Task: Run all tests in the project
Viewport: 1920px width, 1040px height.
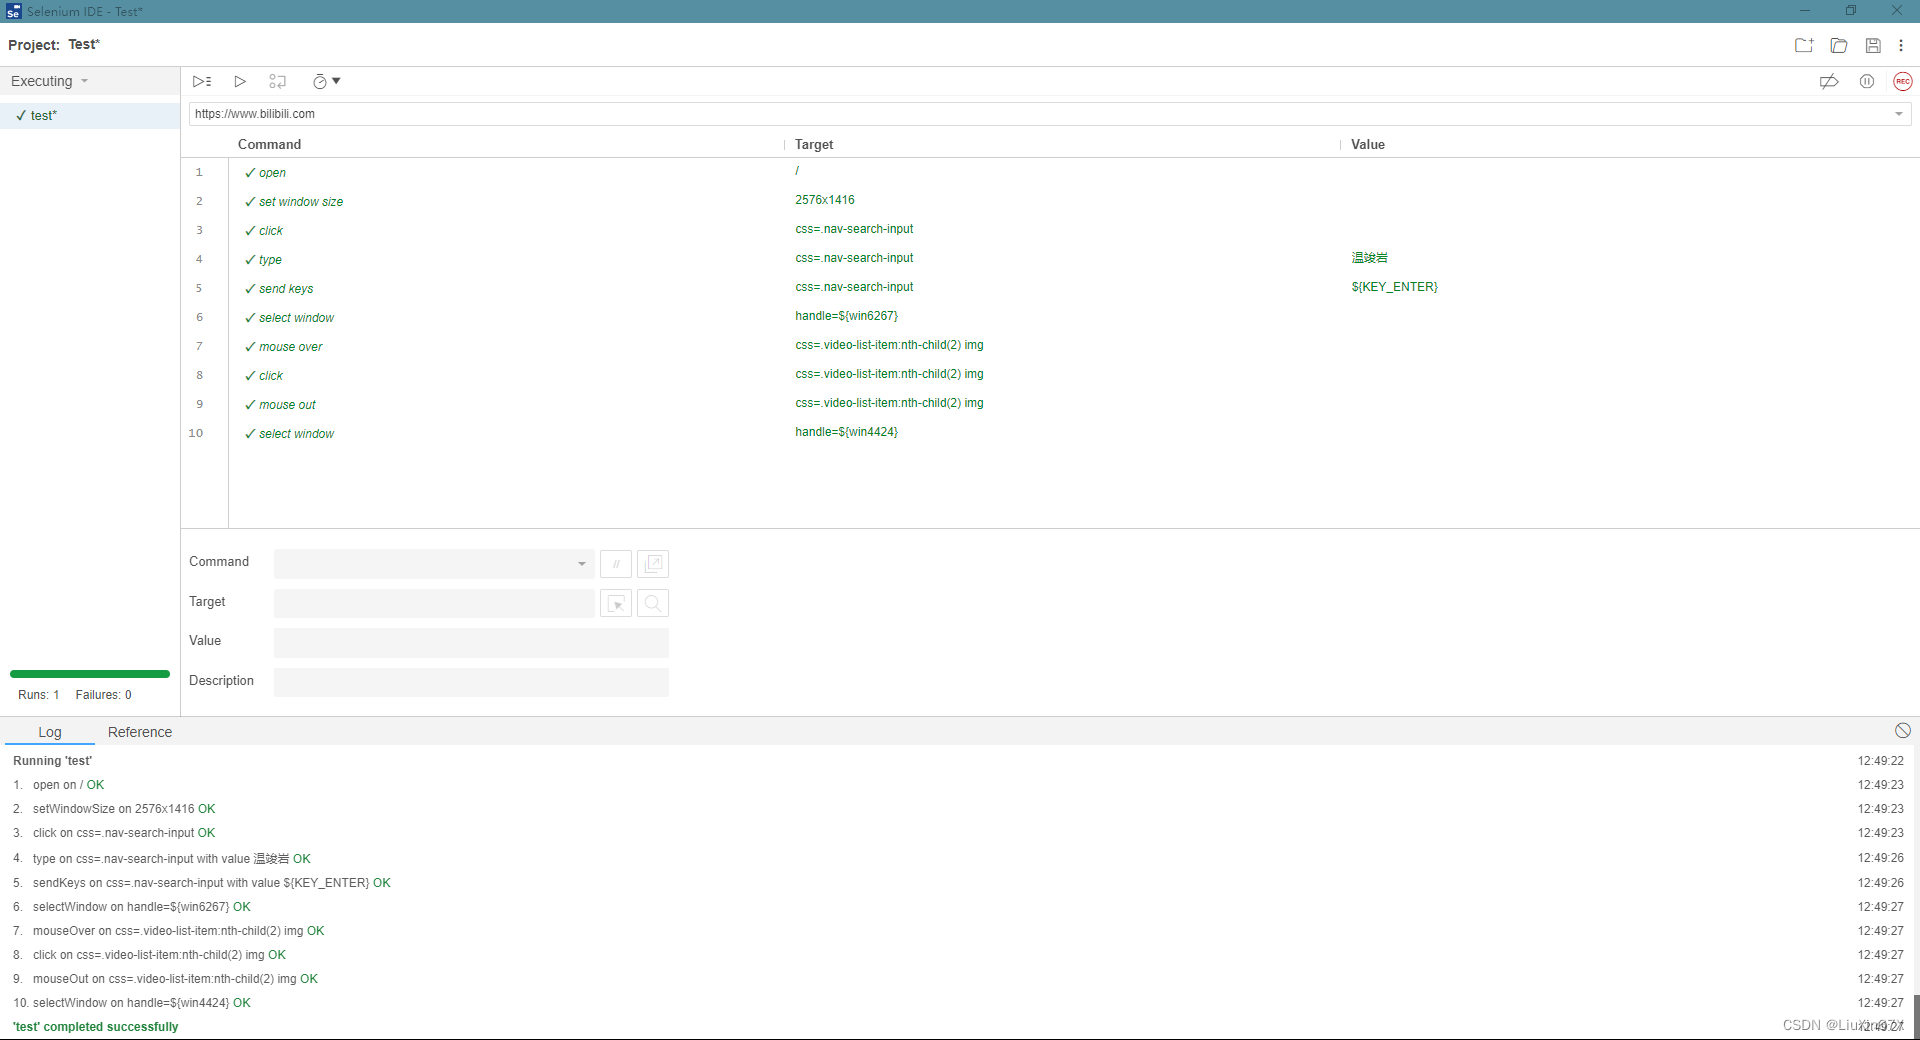Action: pos(202,81)
